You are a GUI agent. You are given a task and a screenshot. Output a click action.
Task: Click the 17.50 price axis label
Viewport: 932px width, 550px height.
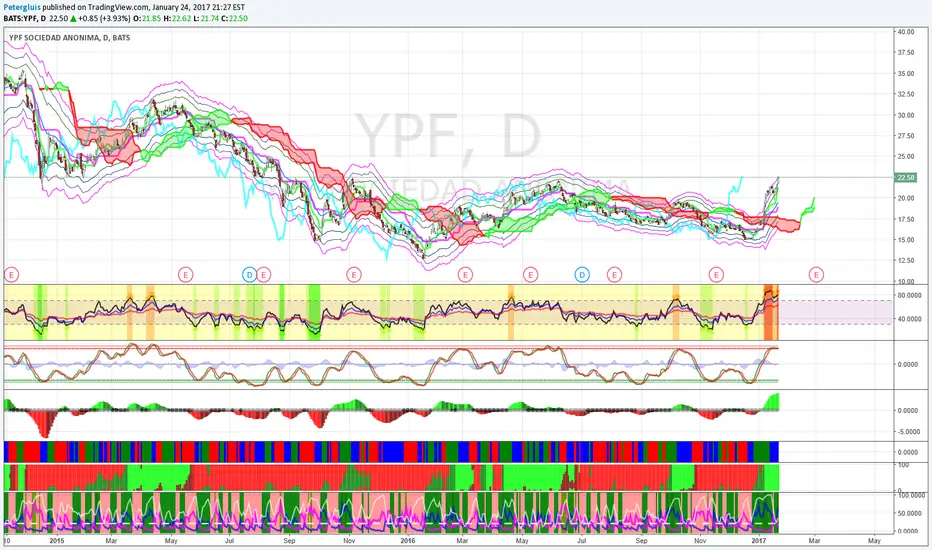[906, 219]
